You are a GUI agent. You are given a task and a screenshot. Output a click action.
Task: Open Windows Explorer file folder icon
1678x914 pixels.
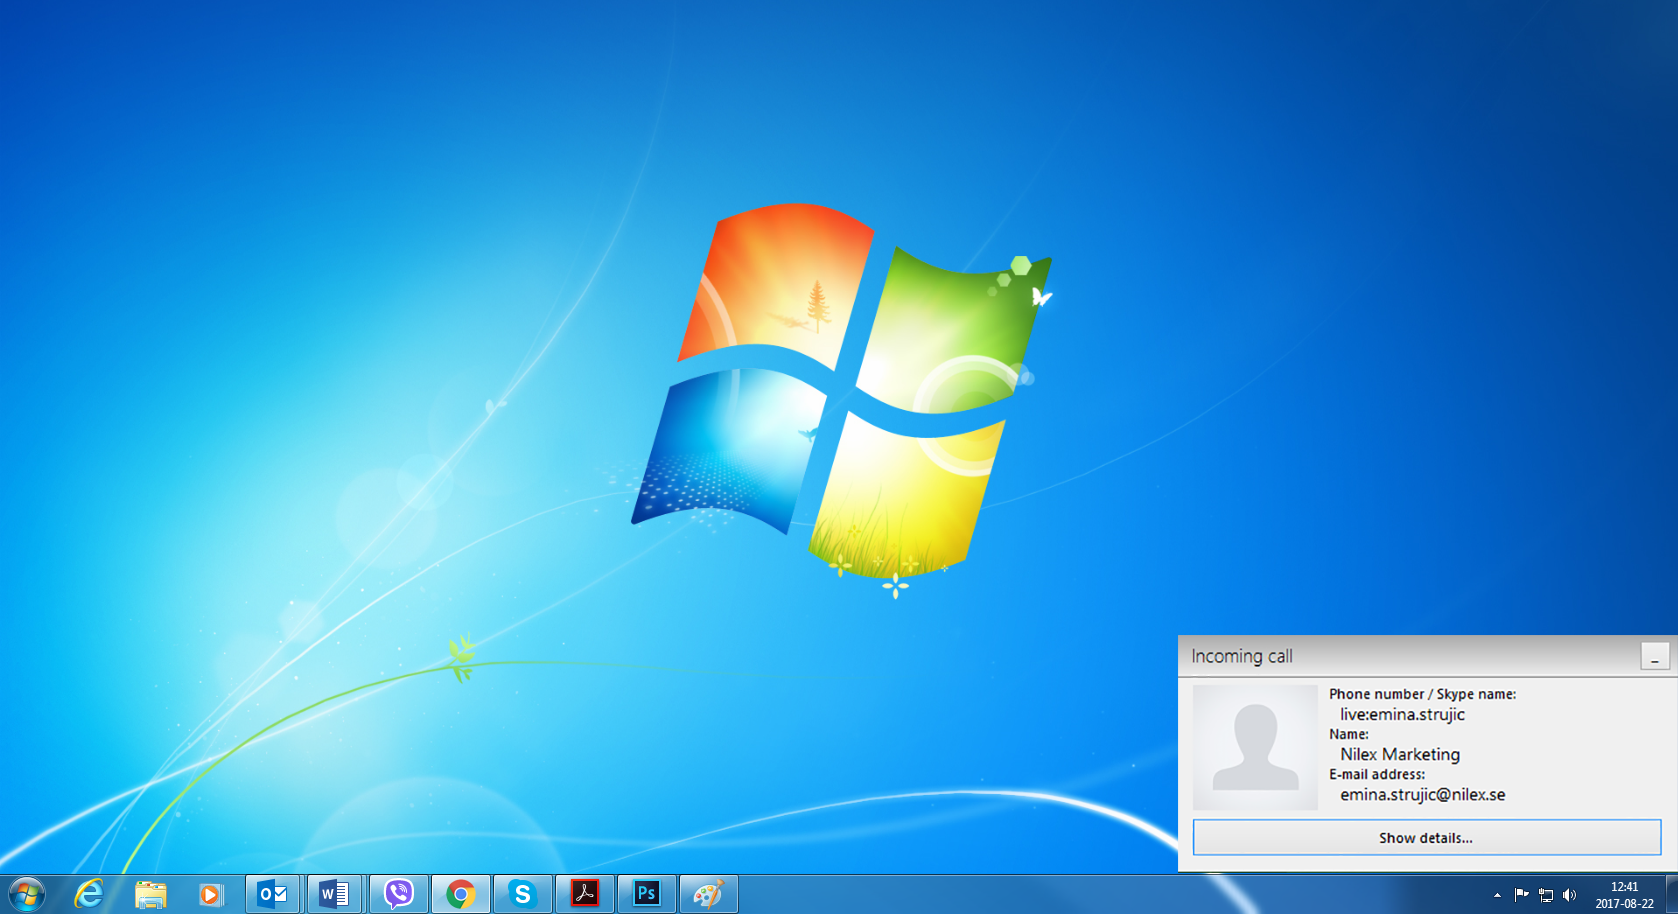[150, 893]
